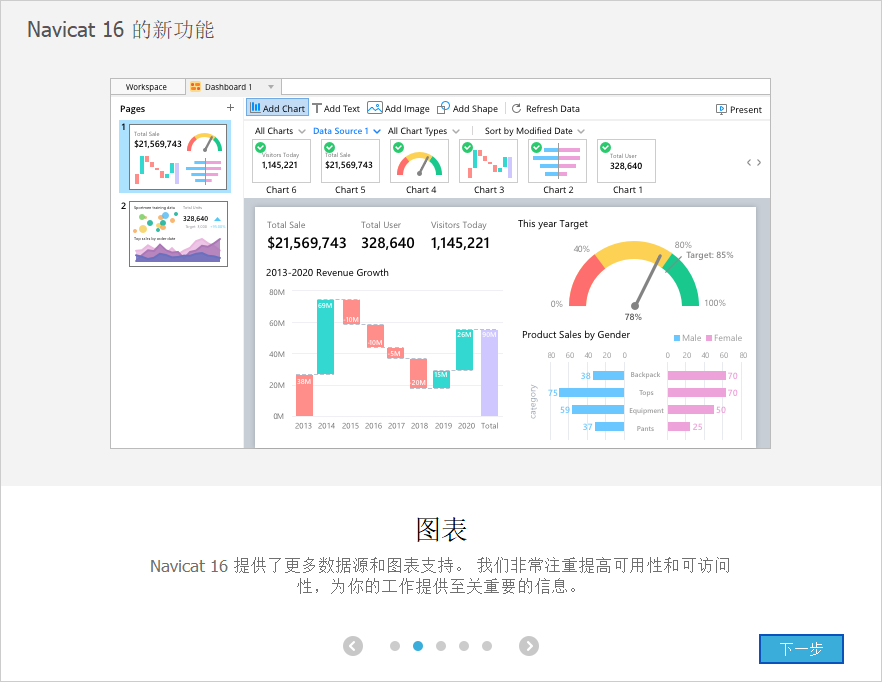882x682 pixels.
Task: Click the chart list left chevron
Action: [749, 163]
